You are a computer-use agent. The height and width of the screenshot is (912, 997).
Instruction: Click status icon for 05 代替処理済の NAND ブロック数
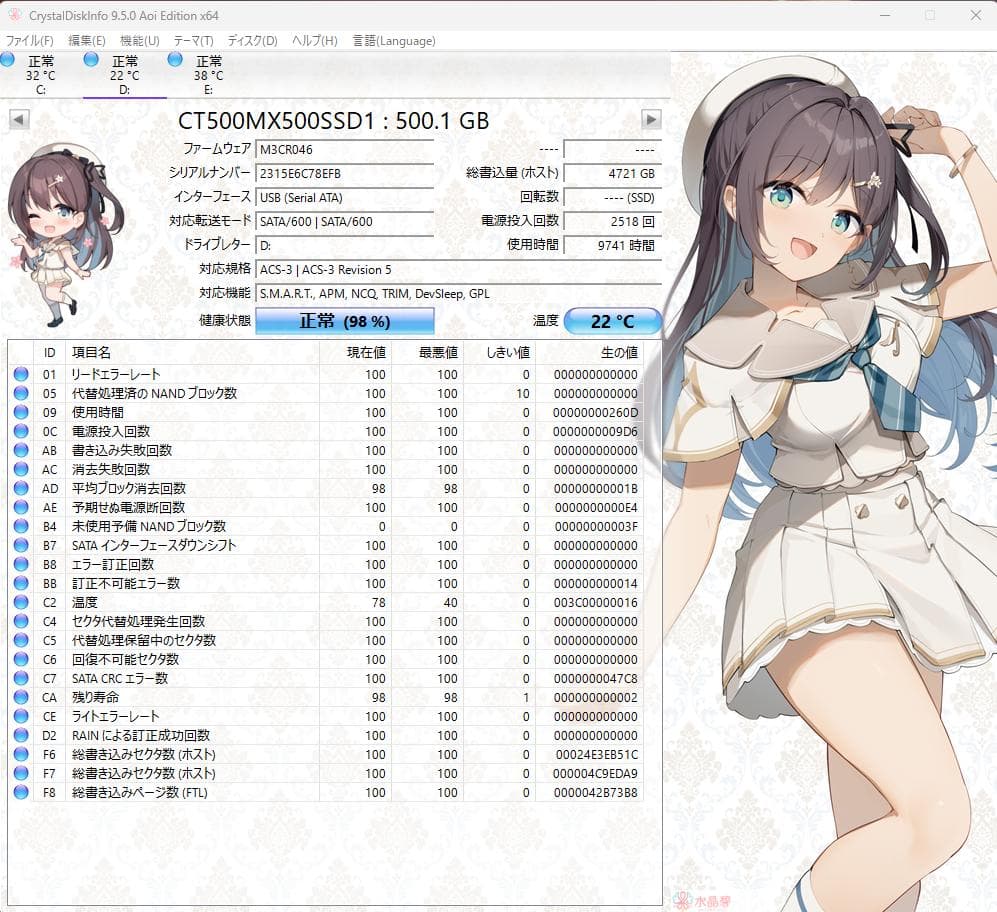(x=21, y=393)
